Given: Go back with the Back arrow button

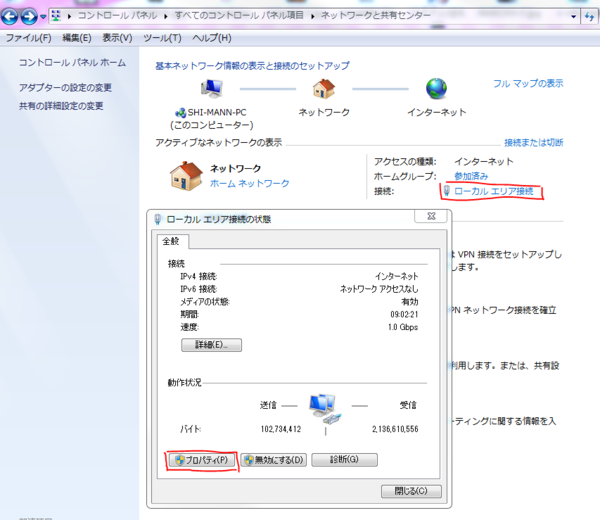Looking at the screenshot, I should point(10,16).
